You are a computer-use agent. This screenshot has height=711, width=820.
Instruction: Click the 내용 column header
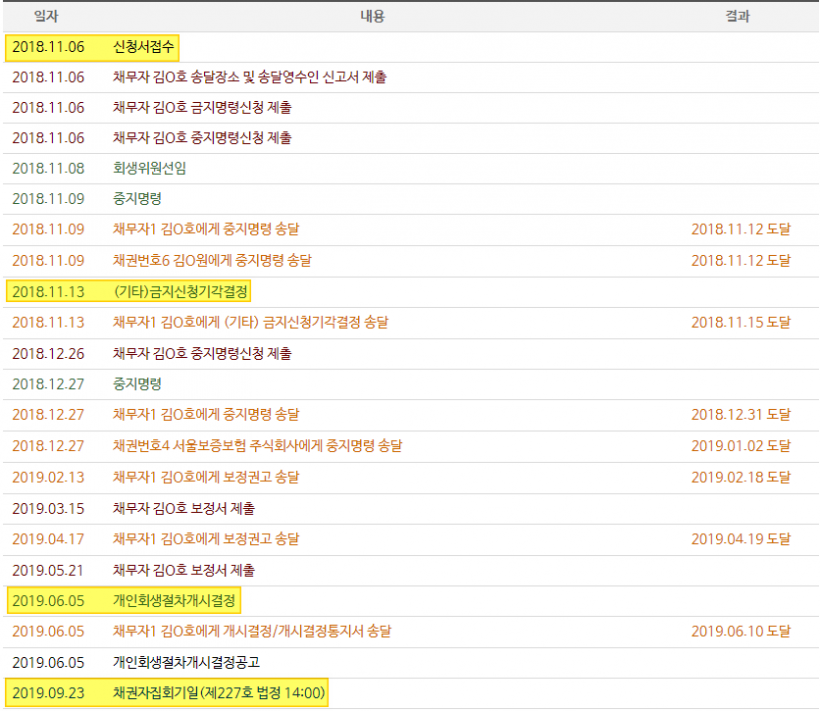[372, 16]
